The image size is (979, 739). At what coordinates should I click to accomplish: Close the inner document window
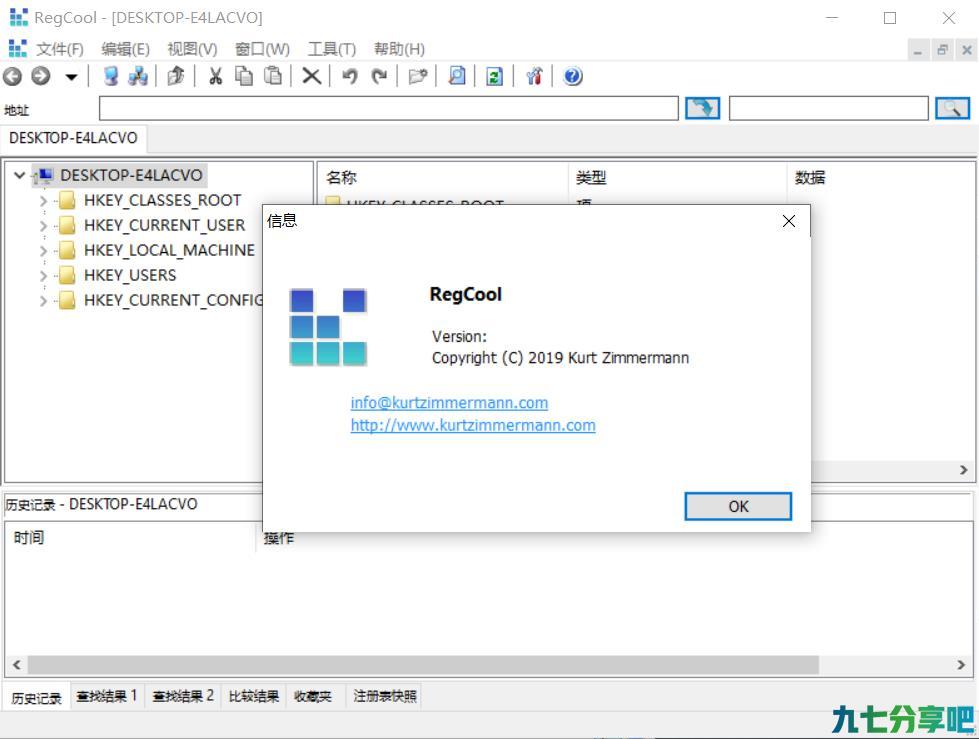click(967, 50)
